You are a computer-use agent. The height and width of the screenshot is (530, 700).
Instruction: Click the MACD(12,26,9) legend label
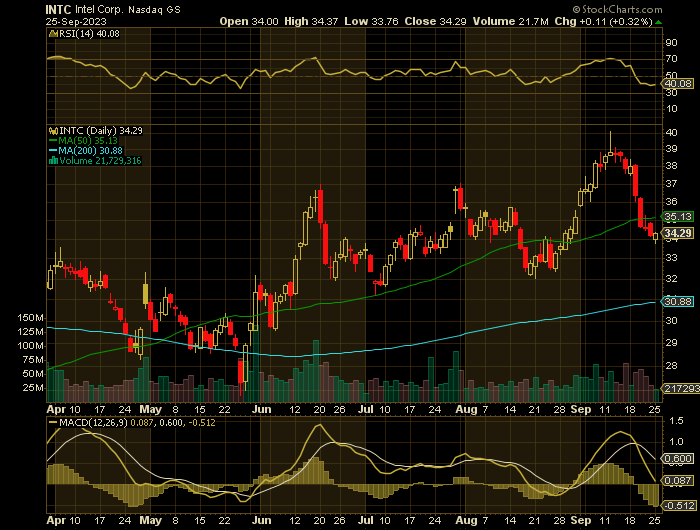pyautogui.click(x=93, y=422)
